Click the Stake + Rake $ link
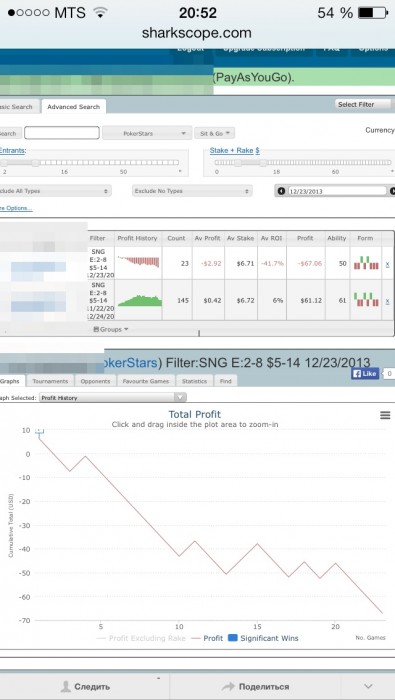 click(x=234, y=150)
